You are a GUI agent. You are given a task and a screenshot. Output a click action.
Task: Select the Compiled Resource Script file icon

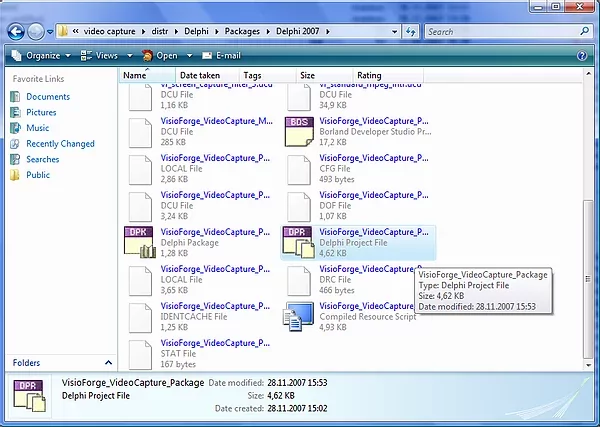click(299, 316)
